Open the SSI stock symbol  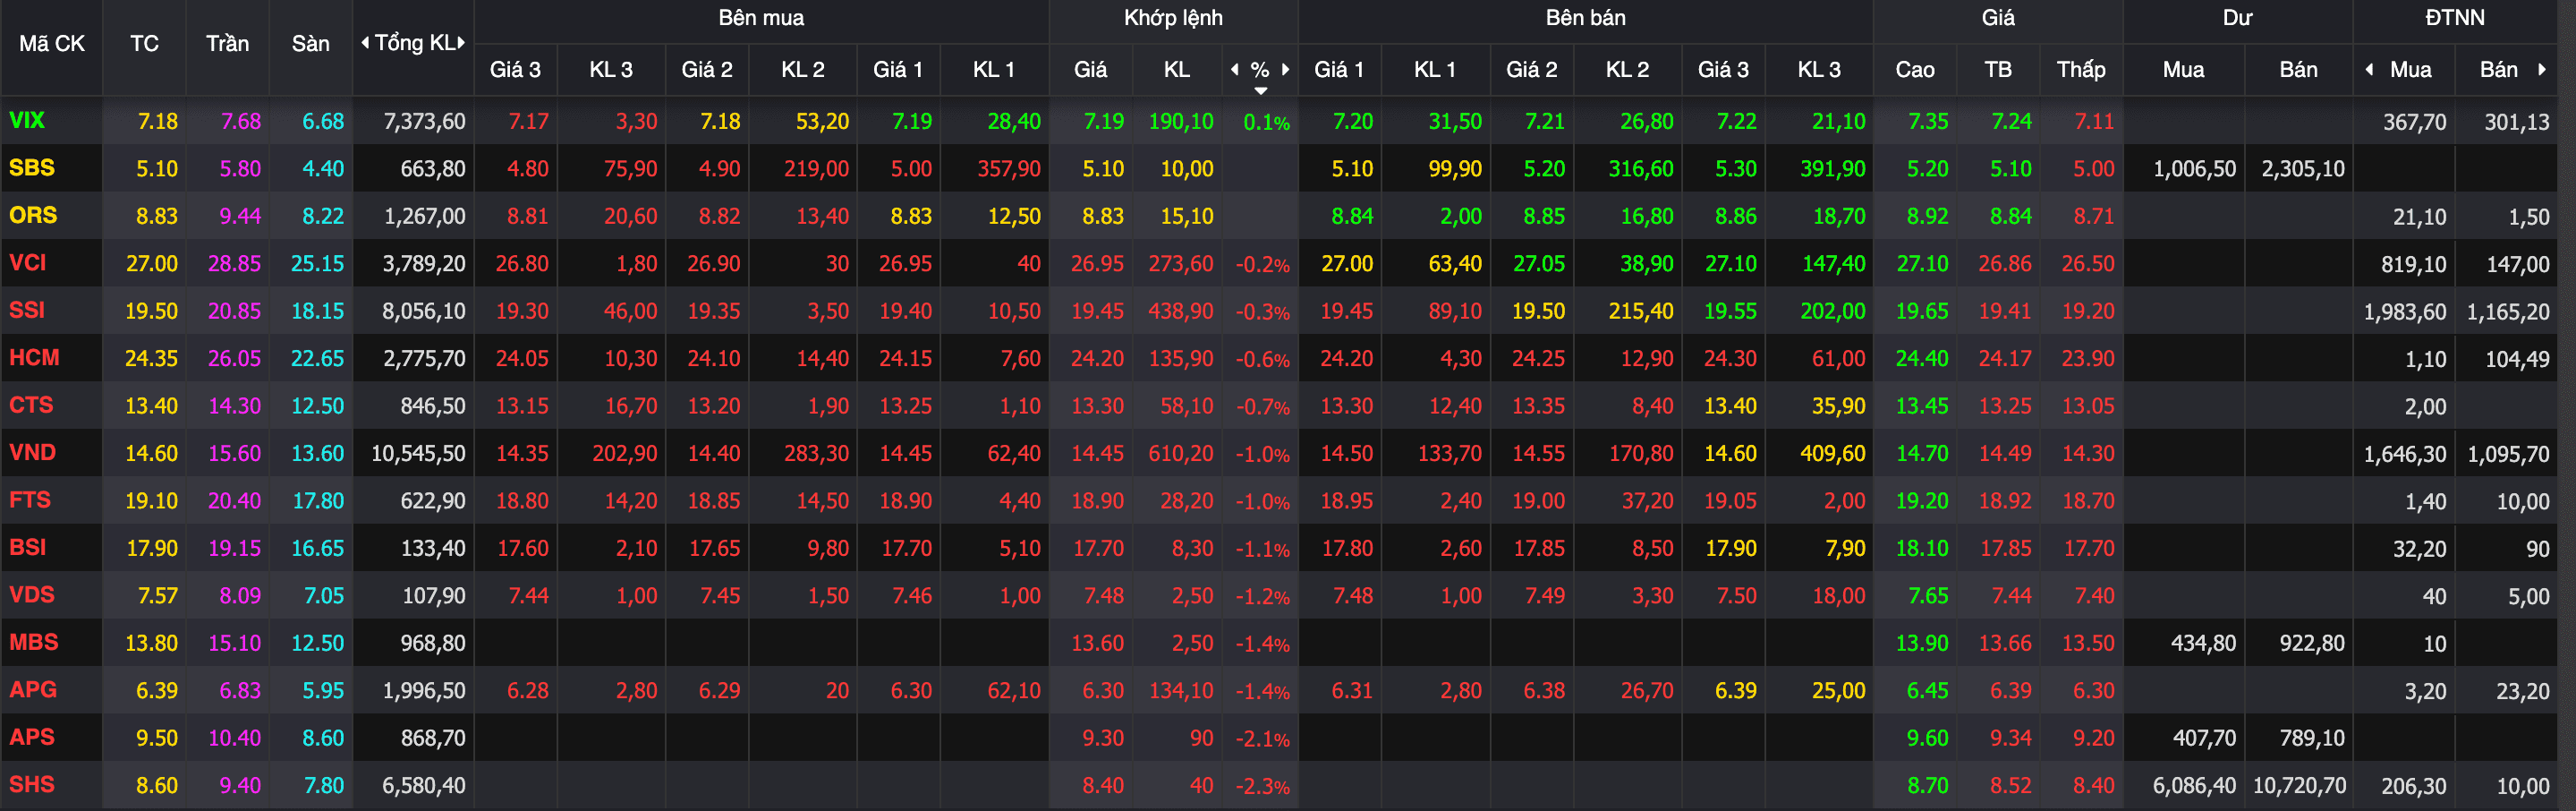click(x=27, y=310)
